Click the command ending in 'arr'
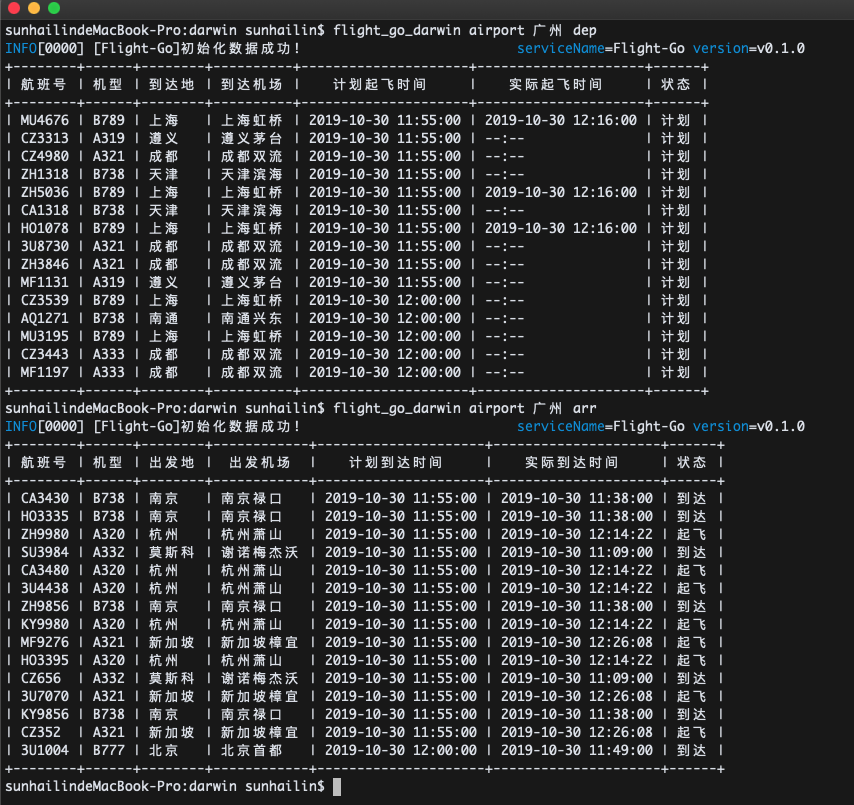Screen dimensions: 854x805 [465, 408]
